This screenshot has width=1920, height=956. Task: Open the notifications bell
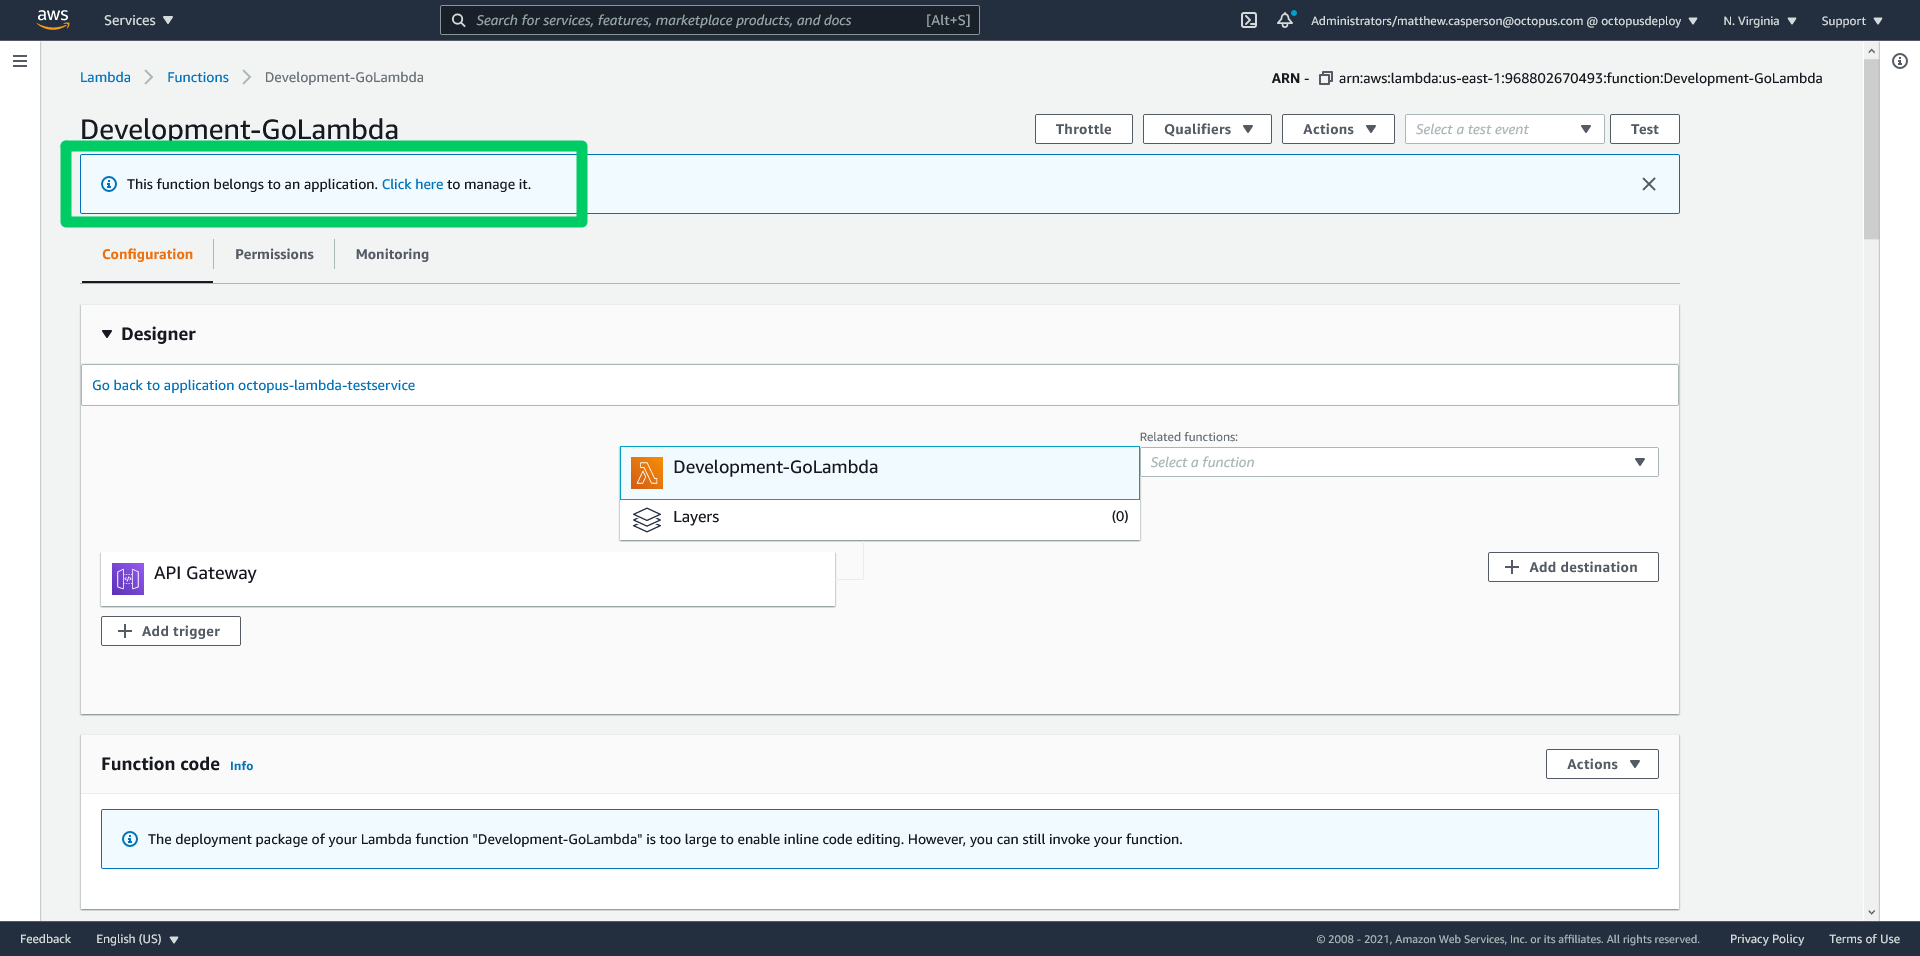[x=1285, y=20]
